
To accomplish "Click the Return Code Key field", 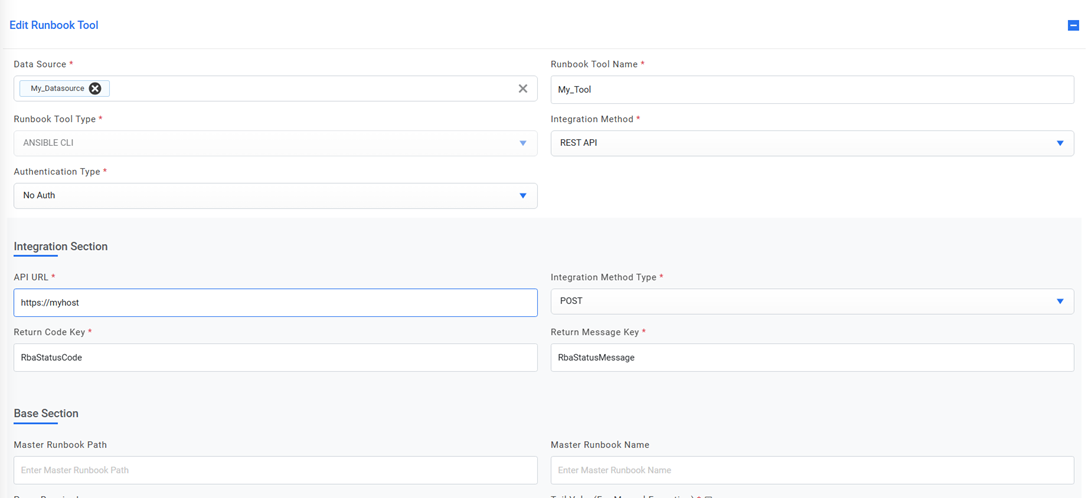I will (x=275, y=357).
